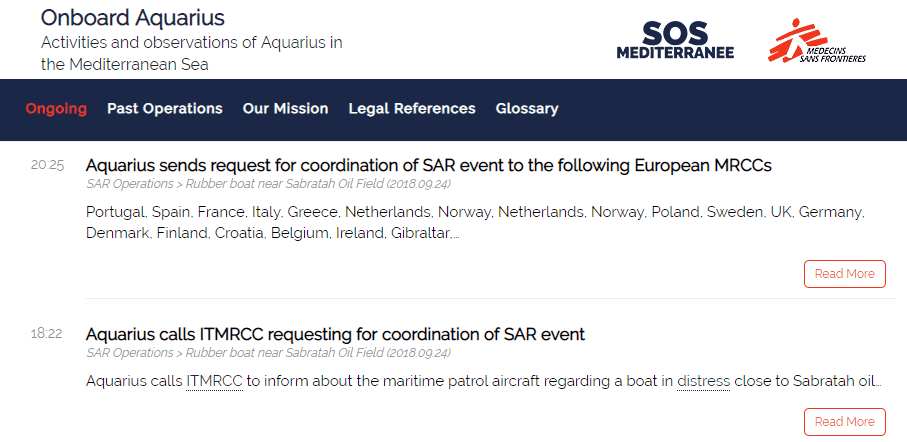This screenshot has width=907, height=442.
Task: Switch to Past Operations menu item
Action: [165, 109]
